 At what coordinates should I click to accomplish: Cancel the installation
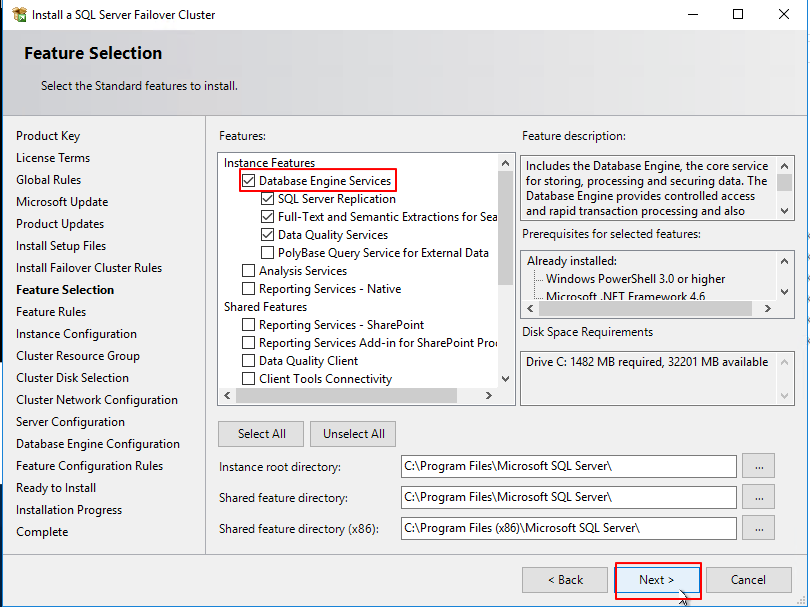748,579
